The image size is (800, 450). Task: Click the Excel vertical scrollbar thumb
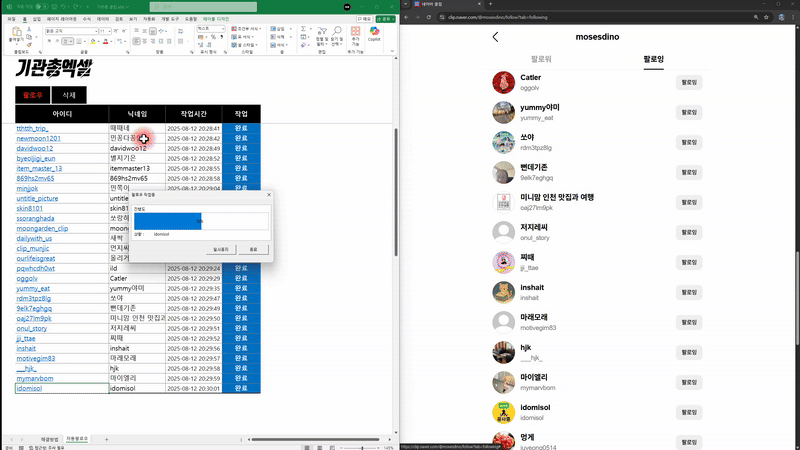tap(395, 192)
